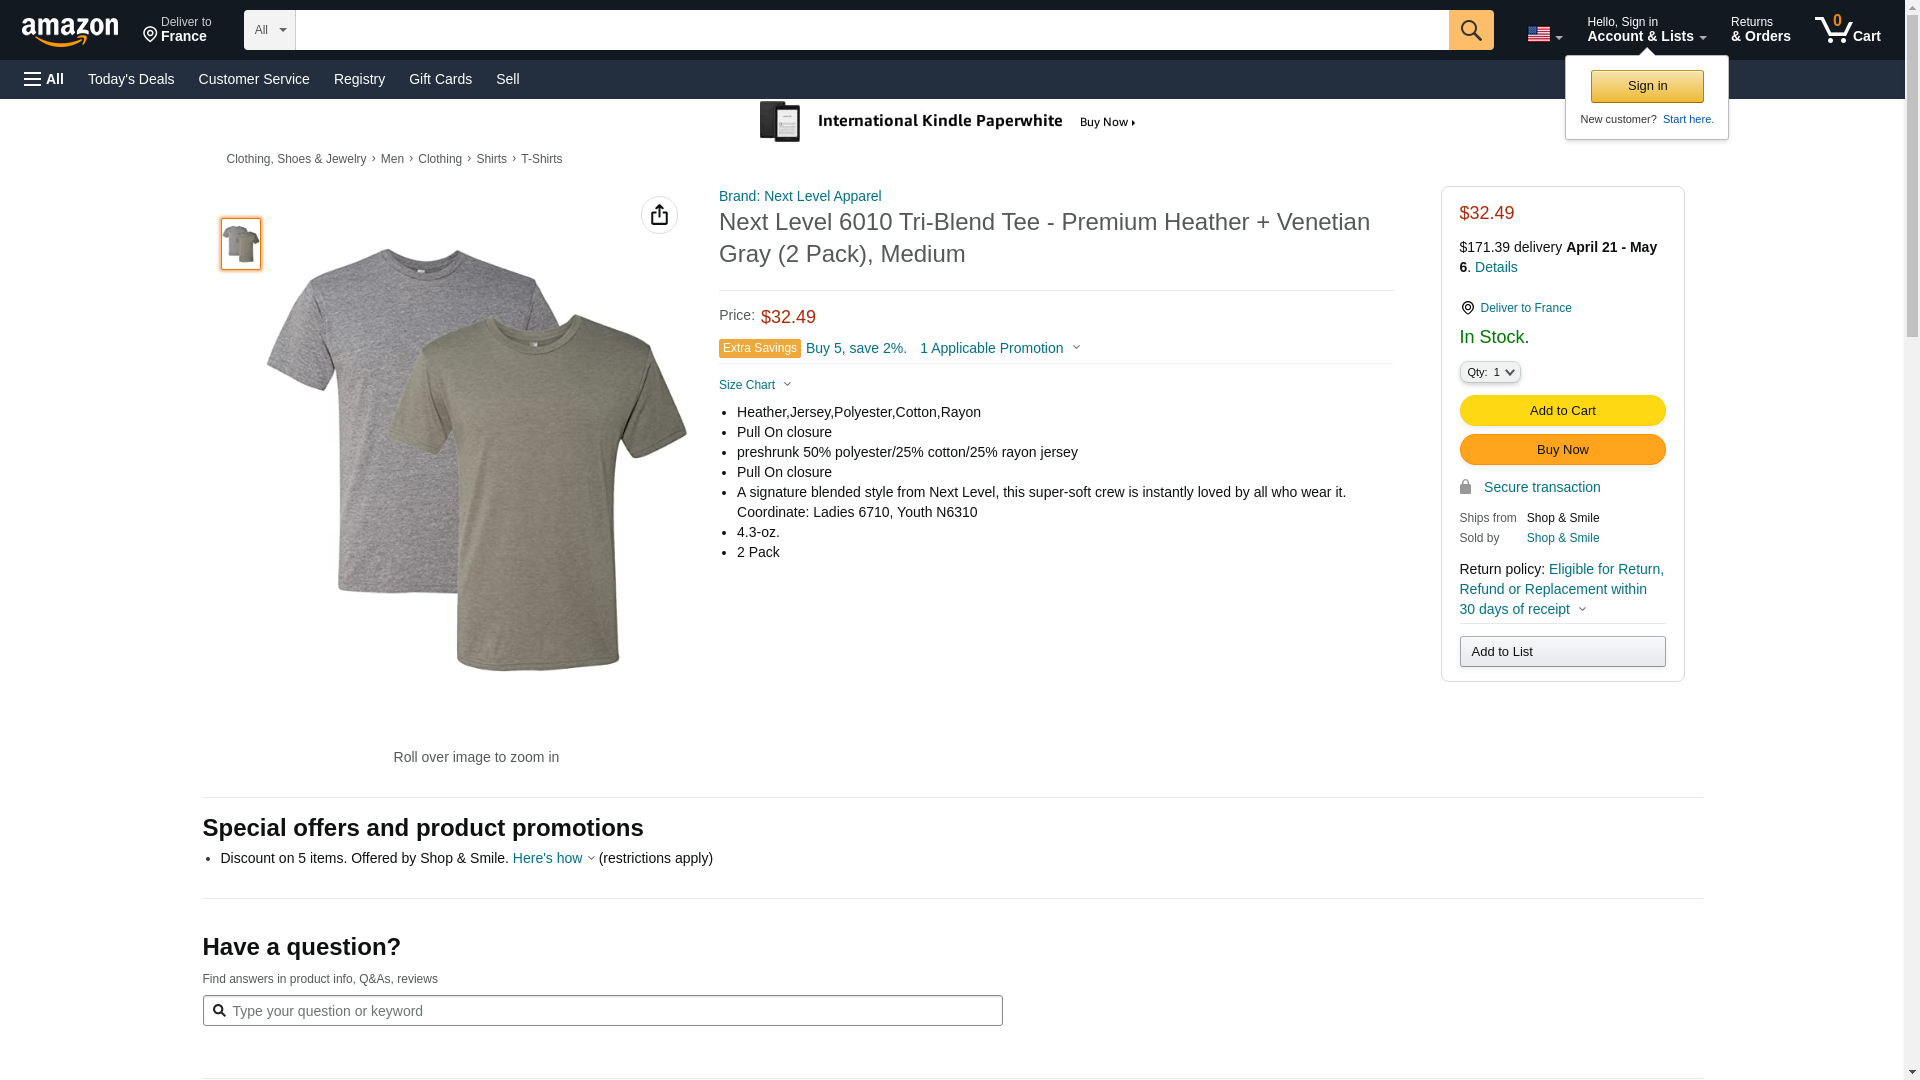Open the All hamburger menu
Viewport: 1920px width, 1080px height.
[44, 79]
